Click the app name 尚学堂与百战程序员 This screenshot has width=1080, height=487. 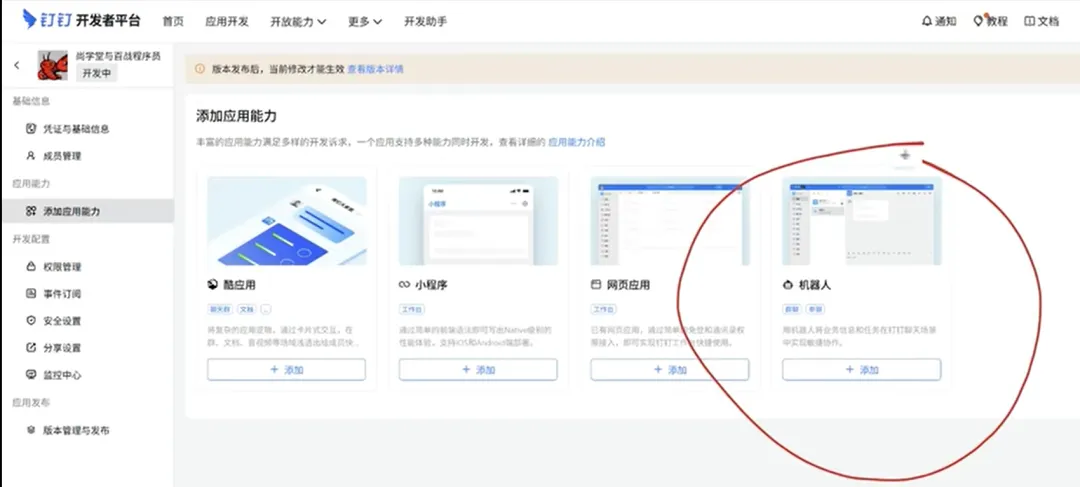pyautogui.click(x=118, y=56)
